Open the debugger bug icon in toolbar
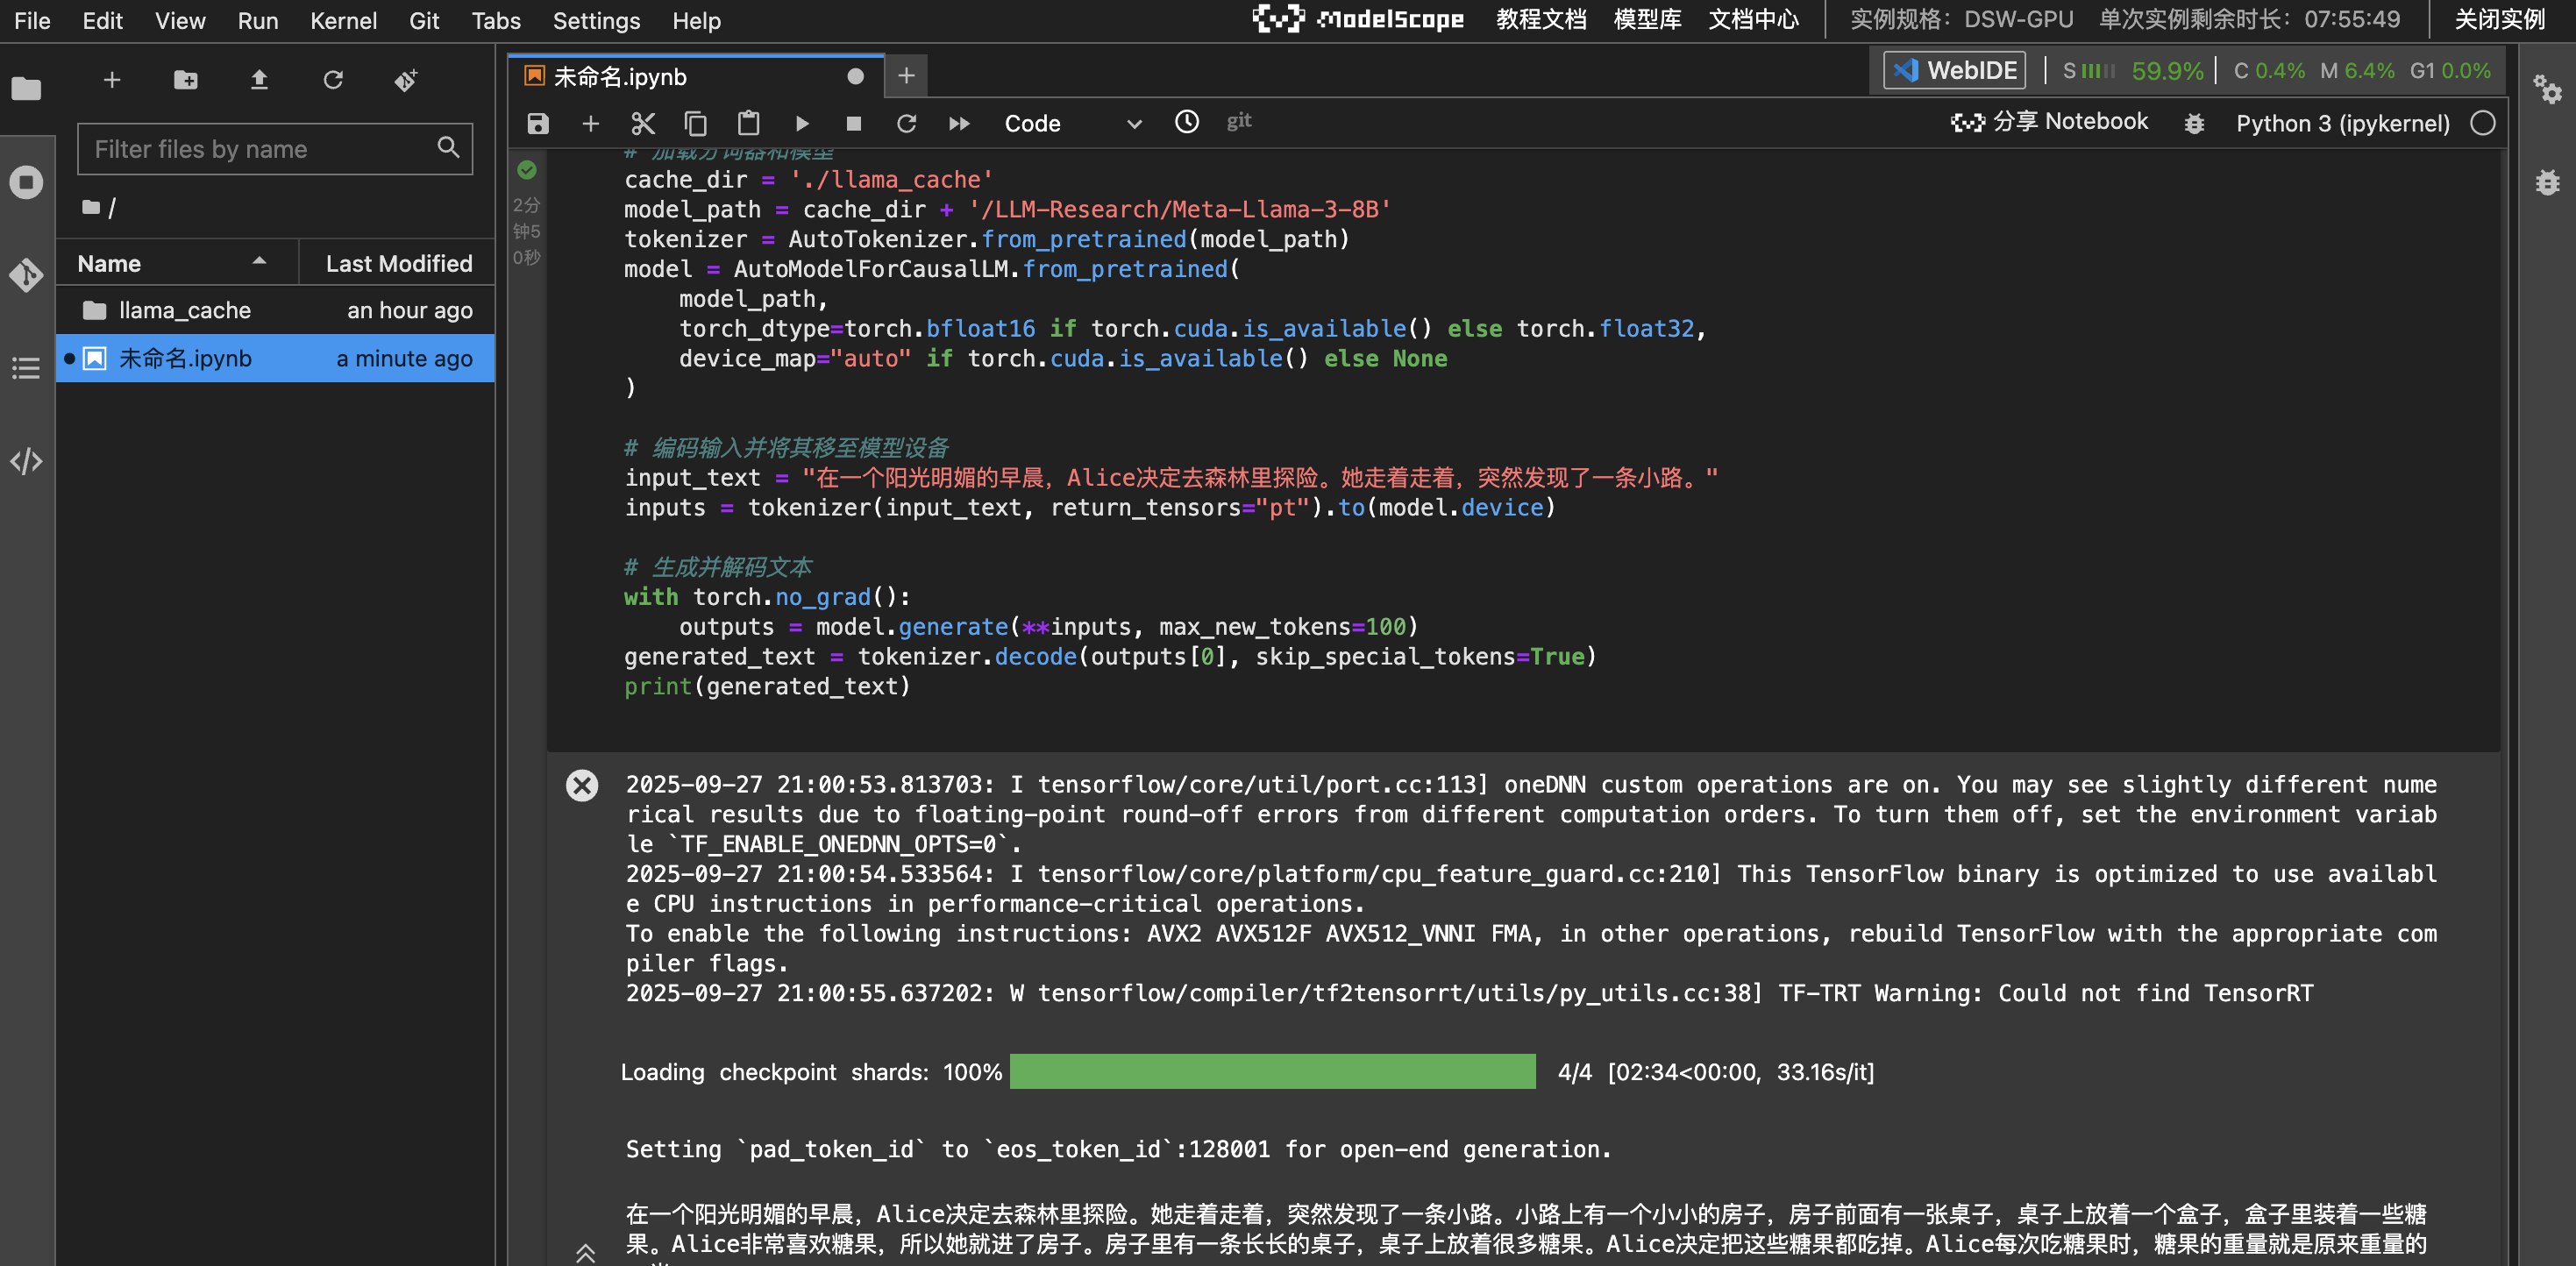The image size is (2576, 1266). coord(2194,123)
